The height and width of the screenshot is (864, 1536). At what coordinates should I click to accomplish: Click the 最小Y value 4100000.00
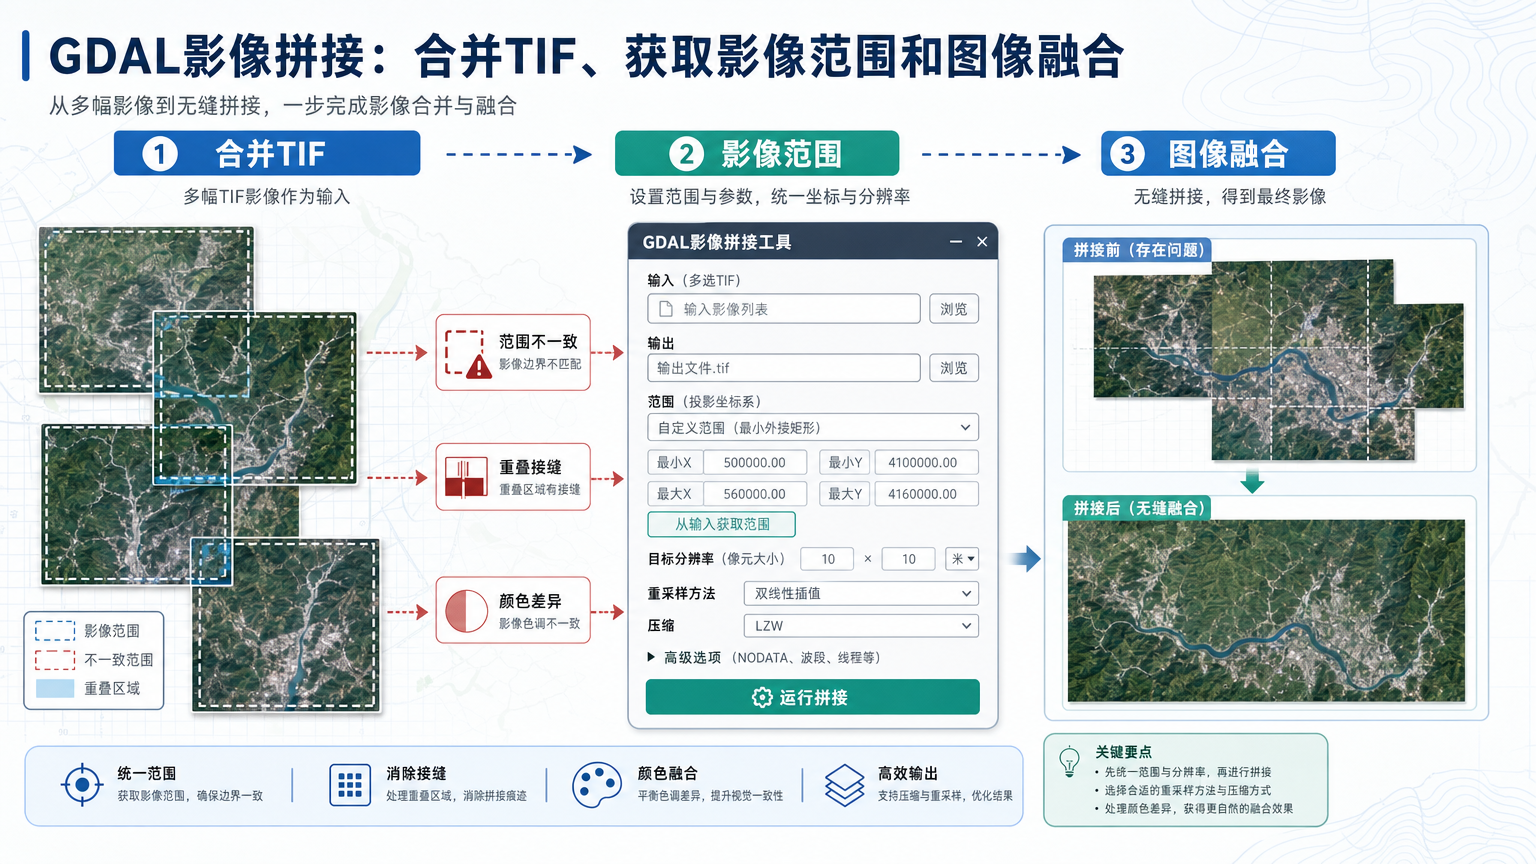point(926,463)
